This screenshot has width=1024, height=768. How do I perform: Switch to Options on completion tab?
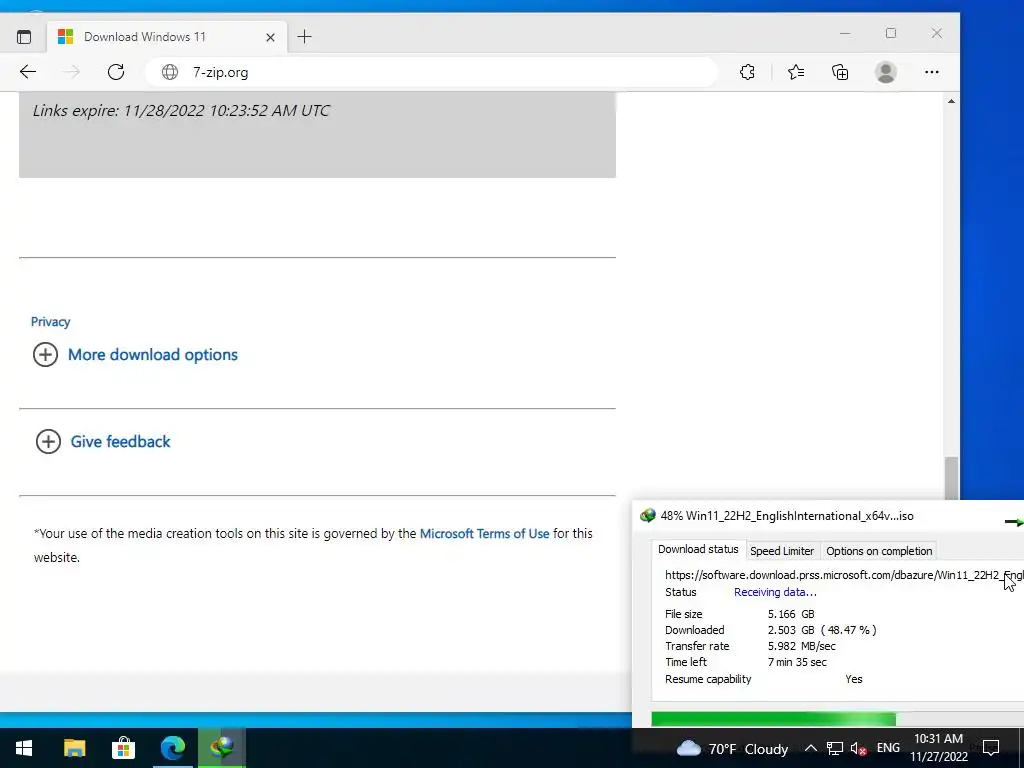[x=879, y=551]
